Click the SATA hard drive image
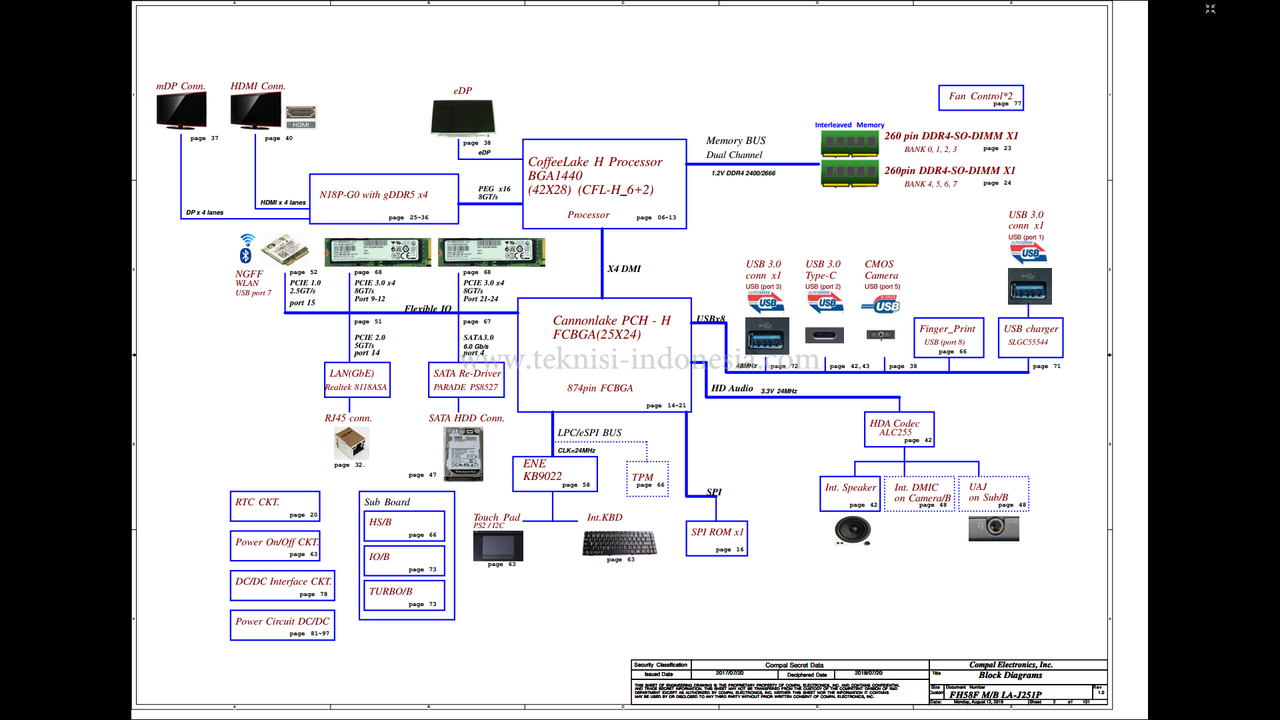This screenshot has width=1280, height=720. [463, 454]
